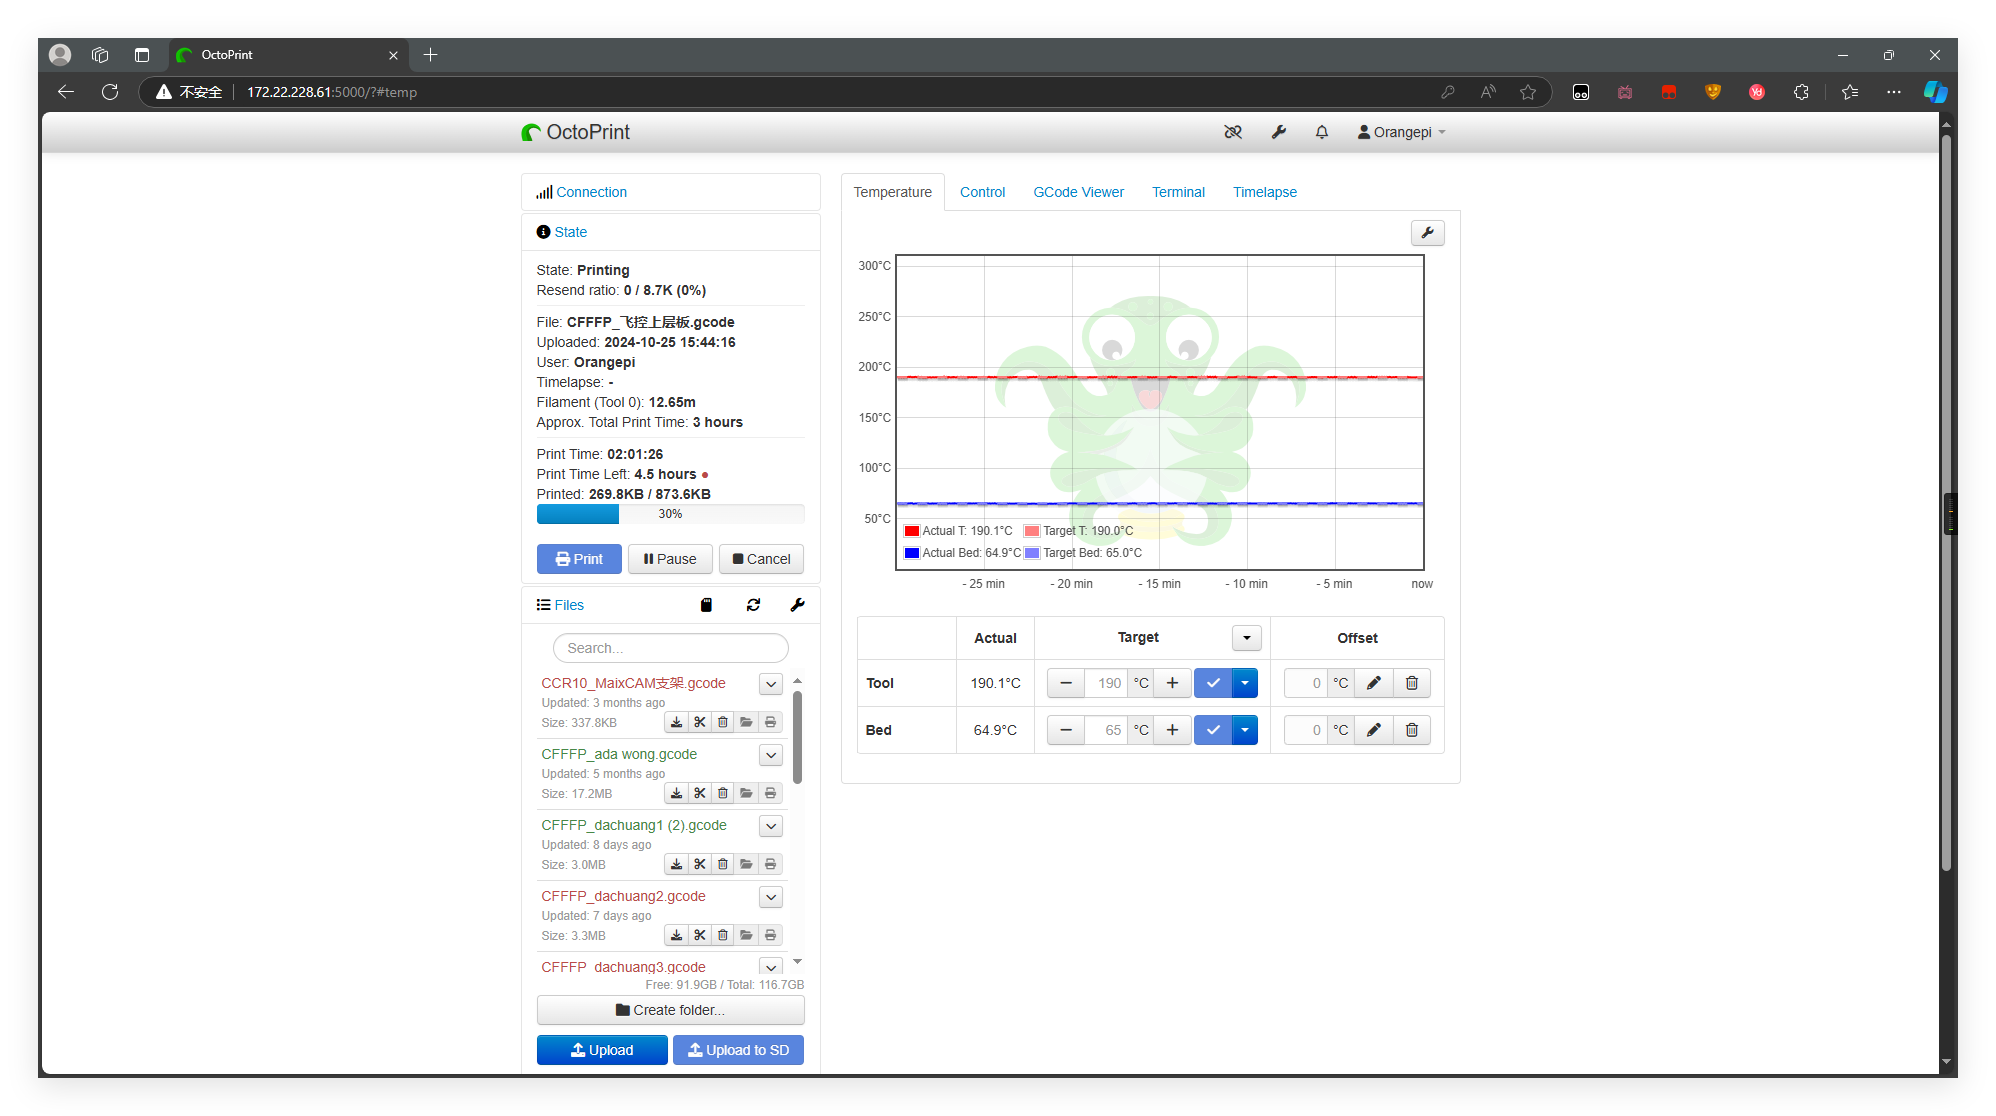Image resolution: width=1996 pixels, height=1116 pixels.
Task: Click the Upload to SD button
Action: click(x=738, y=1050)
